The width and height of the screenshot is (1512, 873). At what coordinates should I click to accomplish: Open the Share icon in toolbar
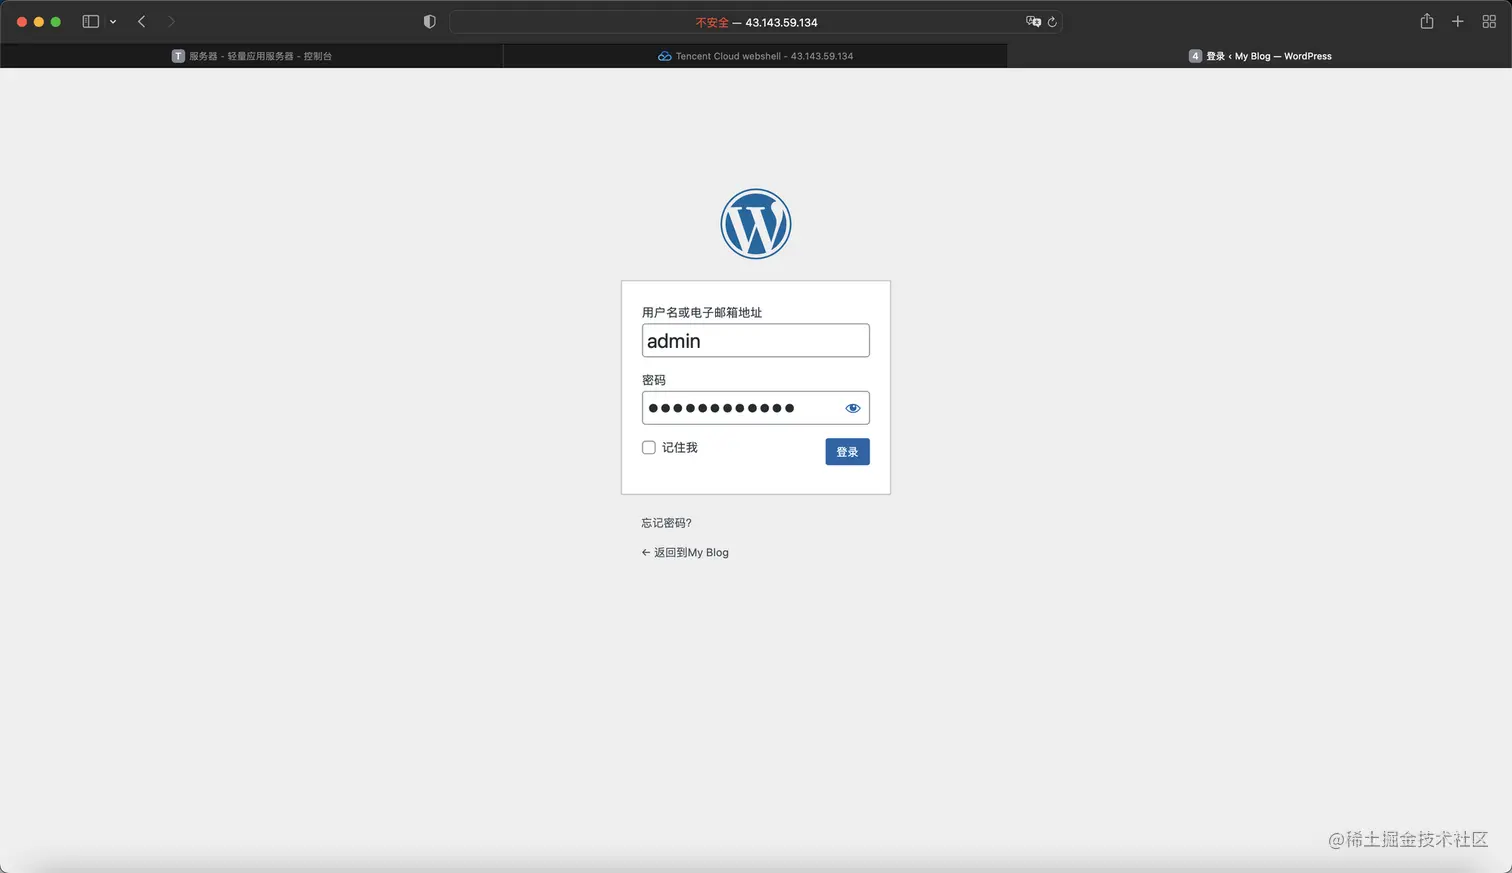click(x=1427, y=21)
